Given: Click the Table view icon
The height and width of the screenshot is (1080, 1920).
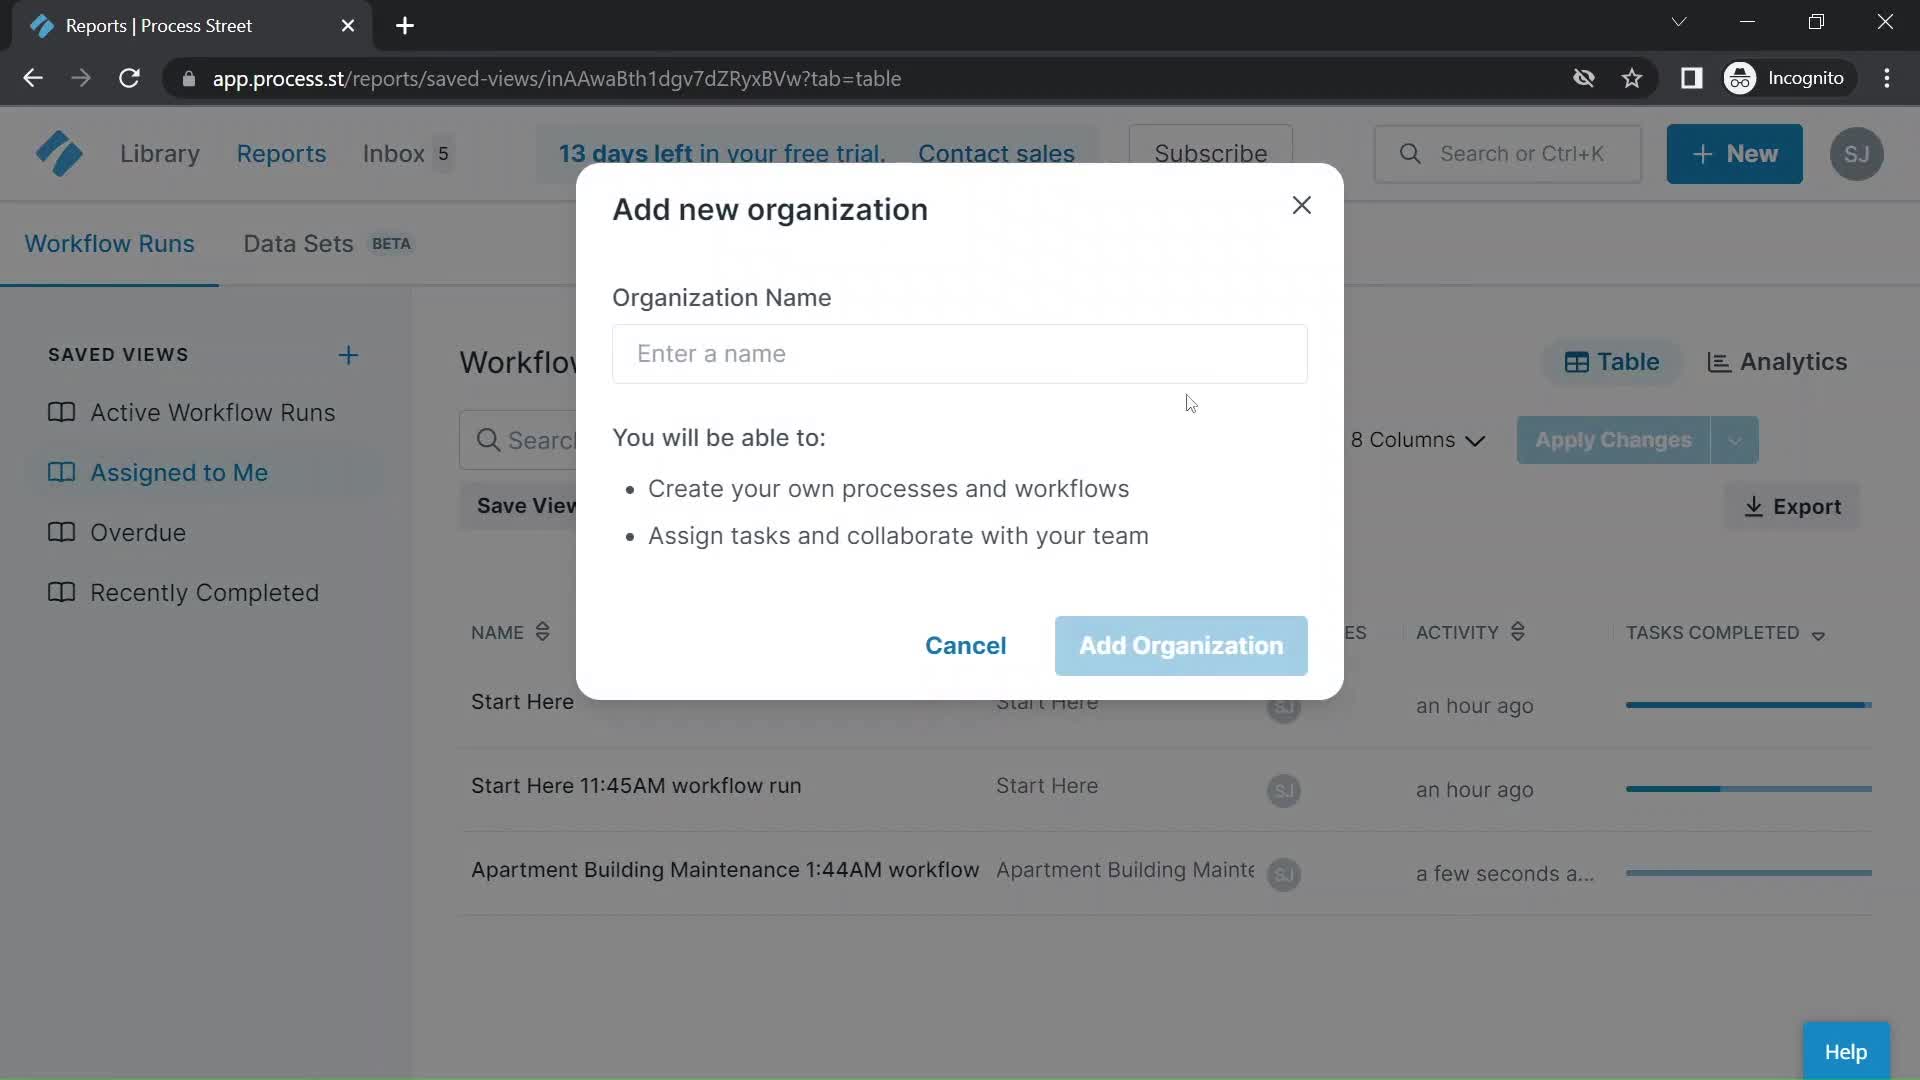Looking at the screenshot, I should pos(1576,361).
